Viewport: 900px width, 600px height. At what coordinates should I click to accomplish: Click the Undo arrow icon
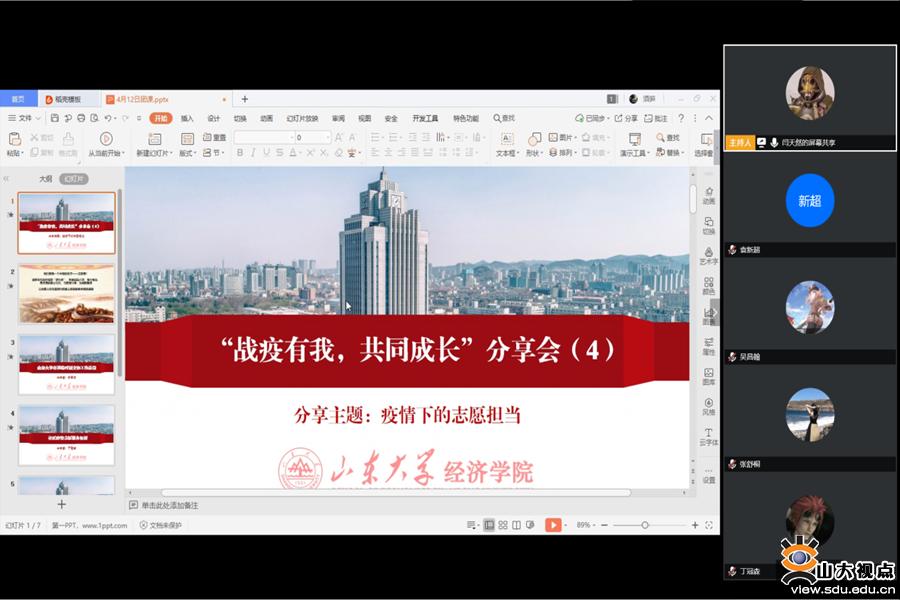(x=108, y=118)
